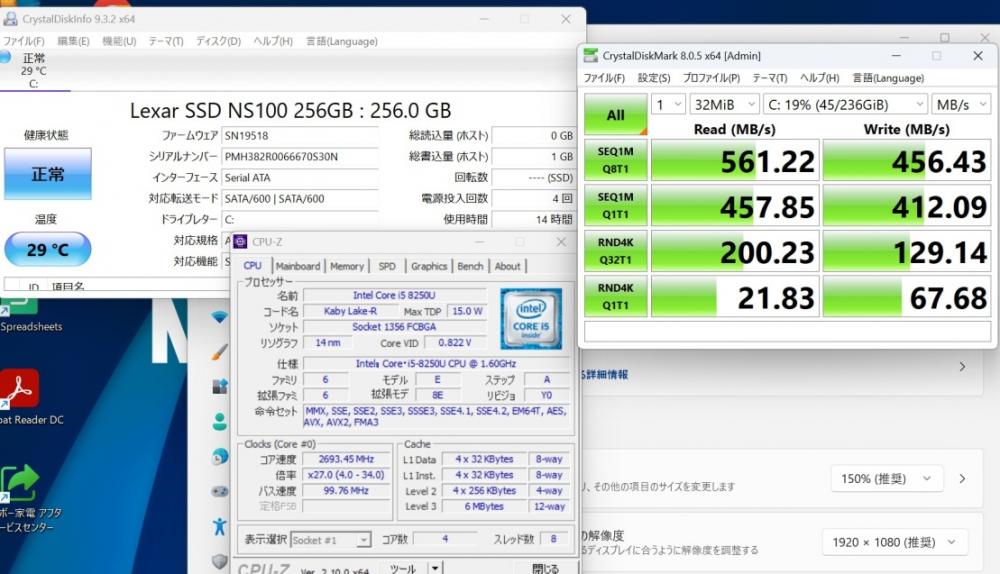Screen dimensions: 1000x574
Task: Switch to the Mainboard tab in CPU-Z
Action: click(x=298, y=266)
